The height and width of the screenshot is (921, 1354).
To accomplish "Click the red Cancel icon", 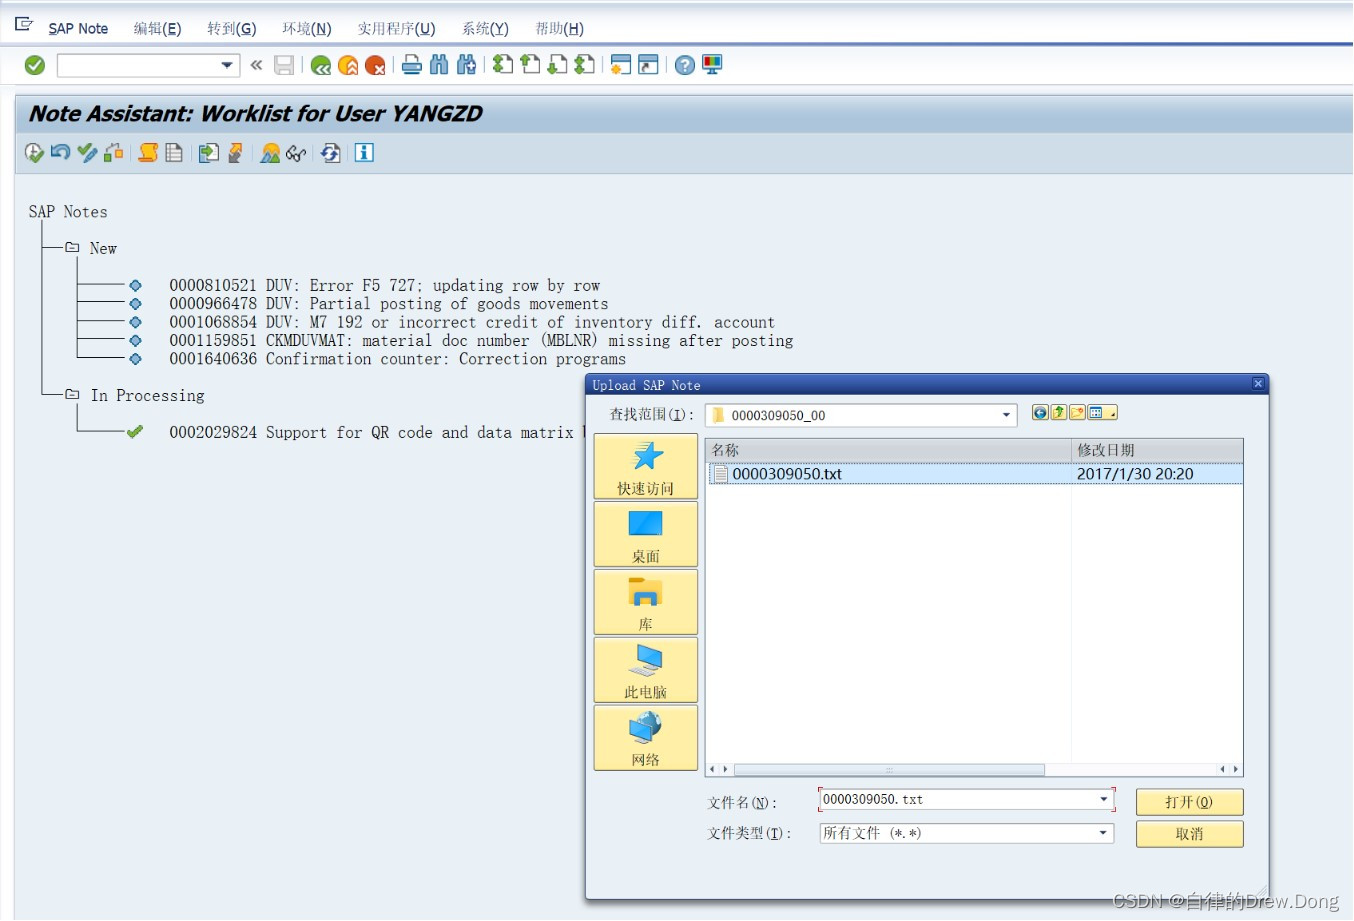I will coord(375,65).
